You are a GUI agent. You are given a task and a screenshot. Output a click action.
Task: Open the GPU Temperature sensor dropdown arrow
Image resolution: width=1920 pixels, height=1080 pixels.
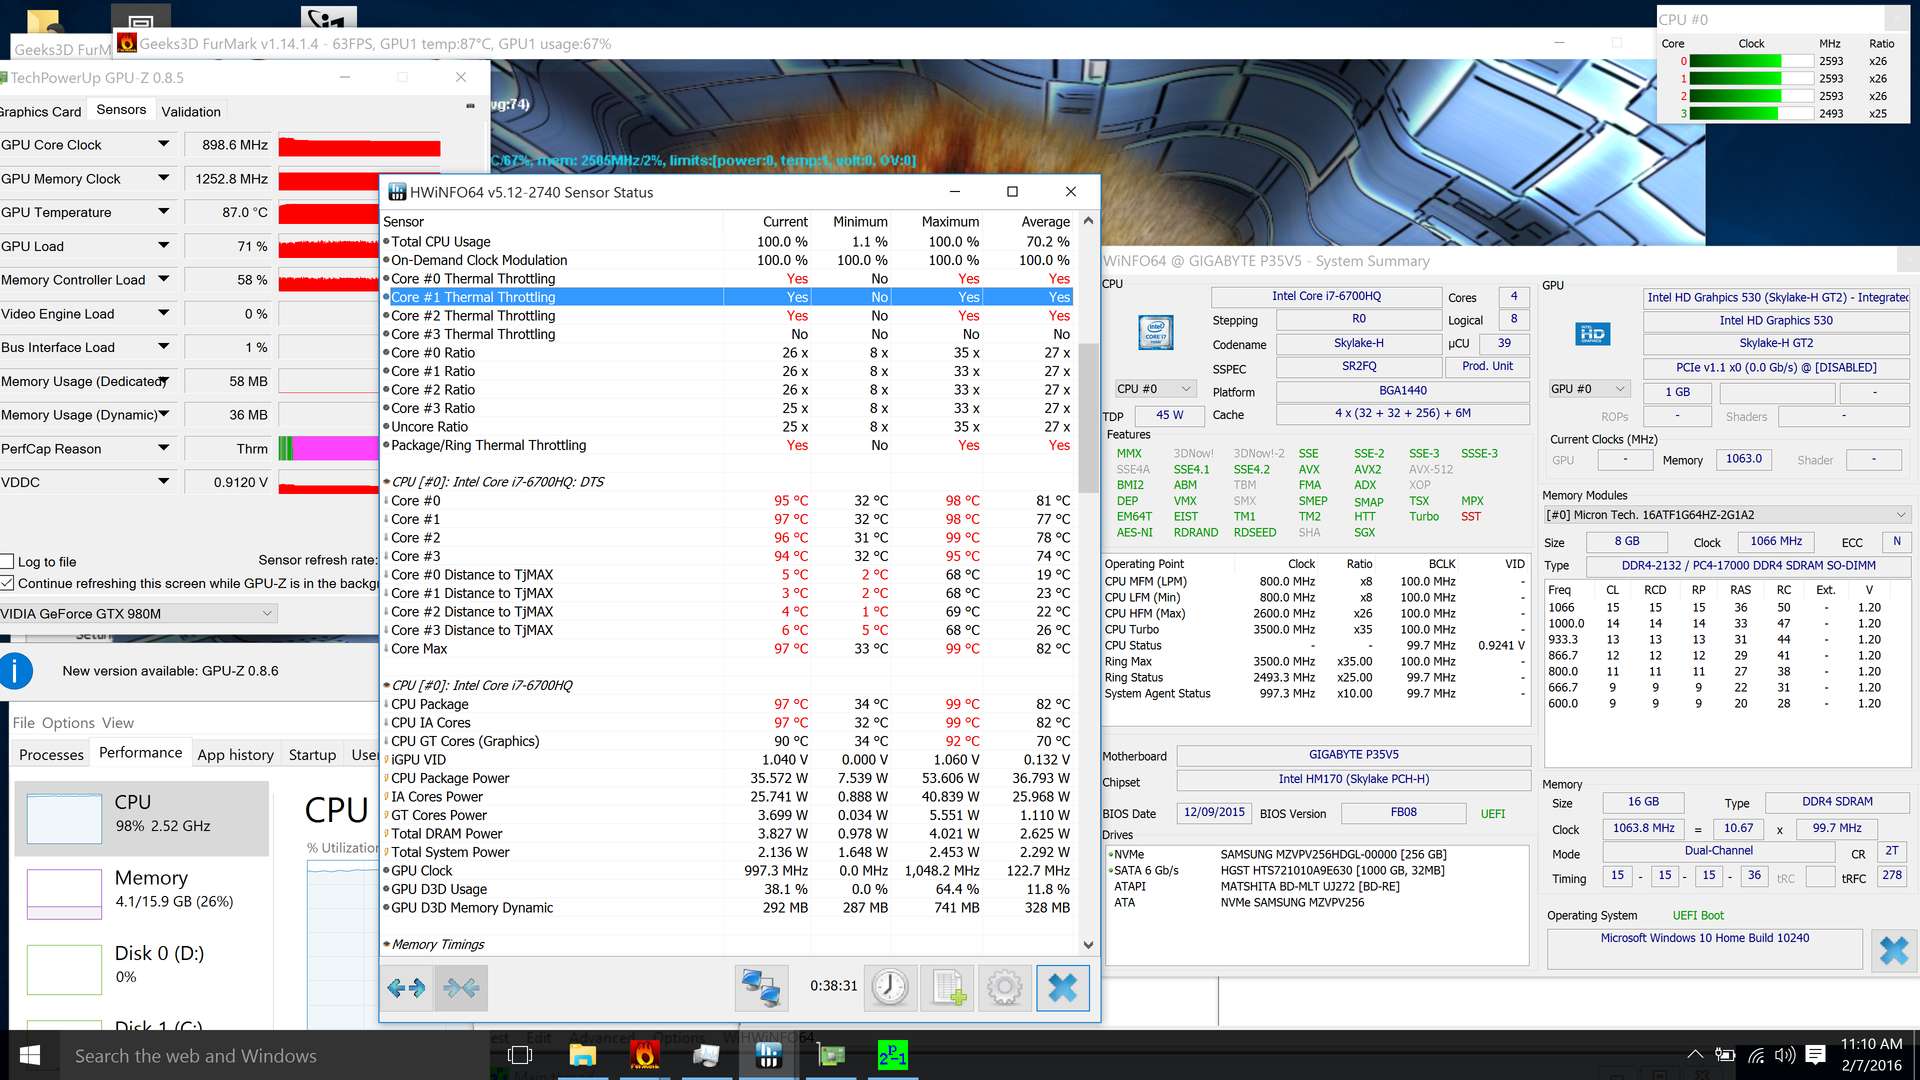click(x=163, y=212)
